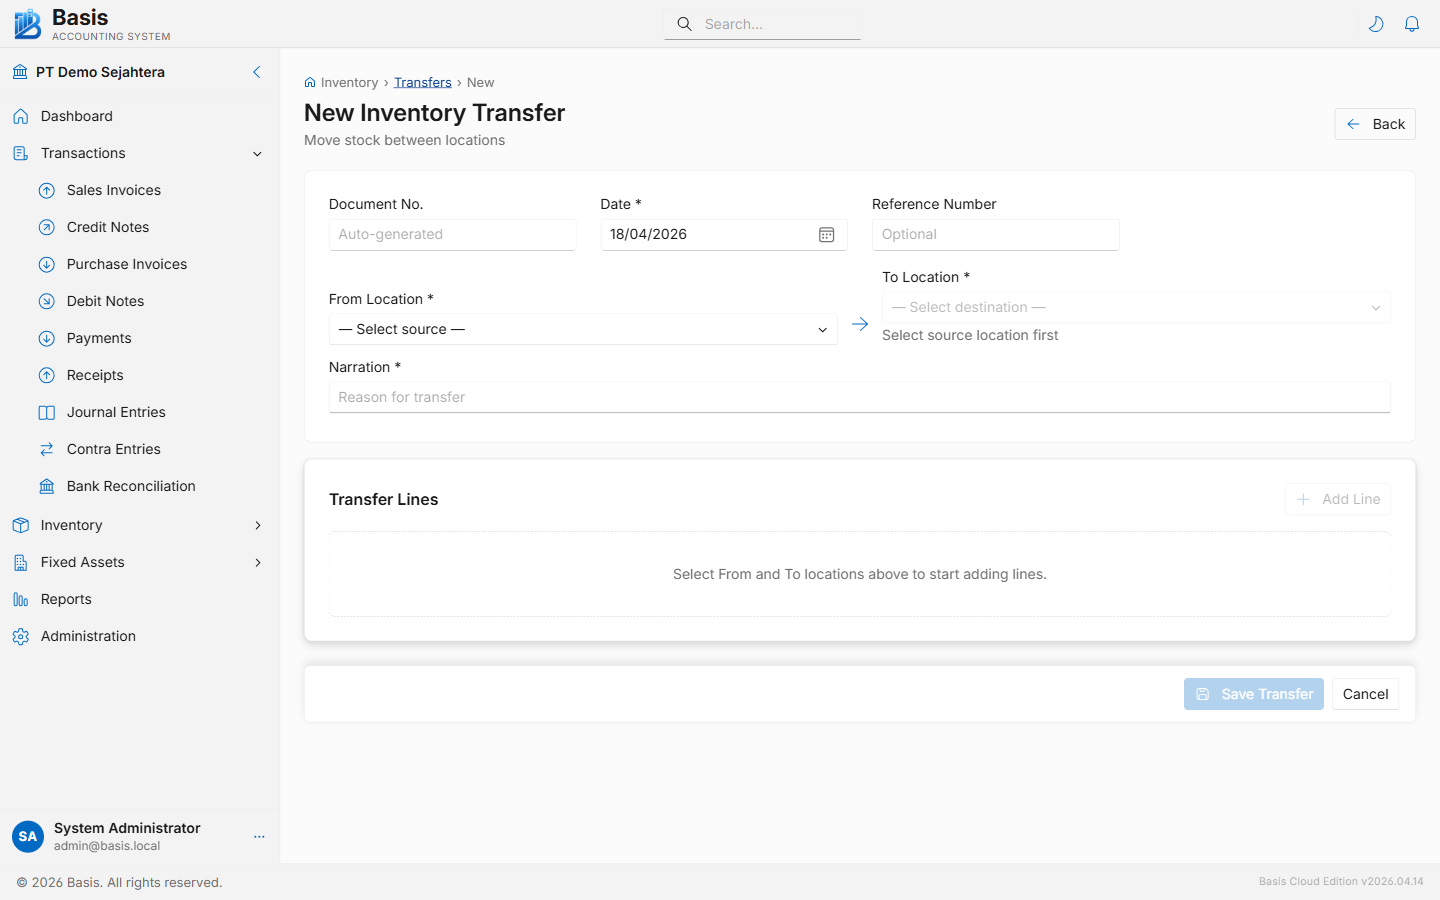Viewport: 1440px width, 900px height.
Task: Click the search magnifier icon
Action: pos(684,23)
